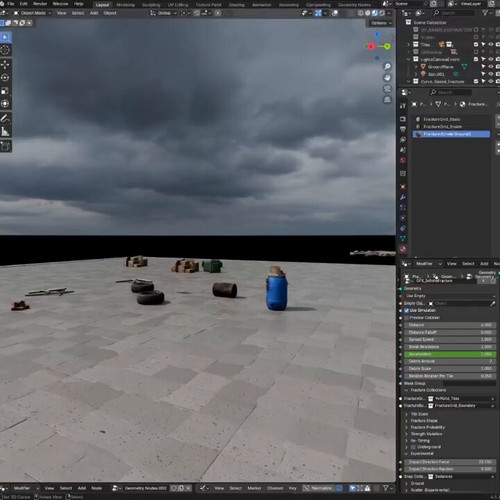Select the Add Cube tool
The height and width of the screenshot is (500, 500).
click(x=5, y=146)
